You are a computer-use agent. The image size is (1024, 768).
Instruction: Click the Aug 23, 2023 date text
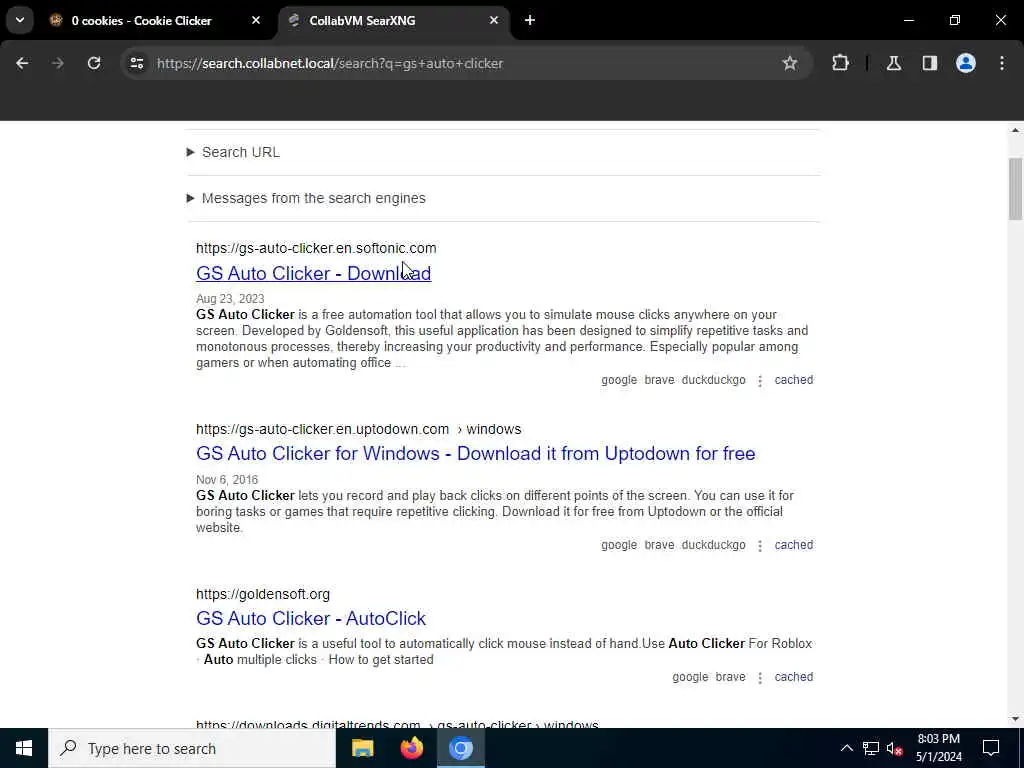coord(230,298)
